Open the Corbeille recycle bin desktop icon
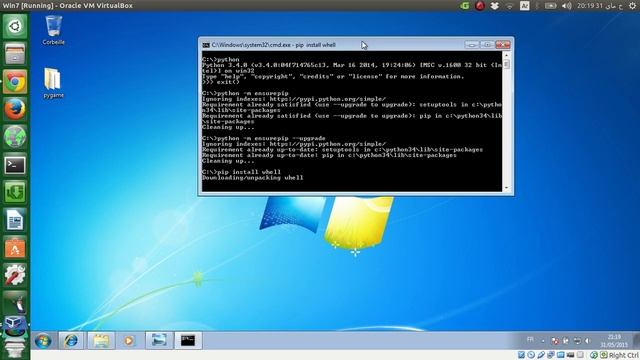This screenshot has width=640, height=360. (53, 29)
